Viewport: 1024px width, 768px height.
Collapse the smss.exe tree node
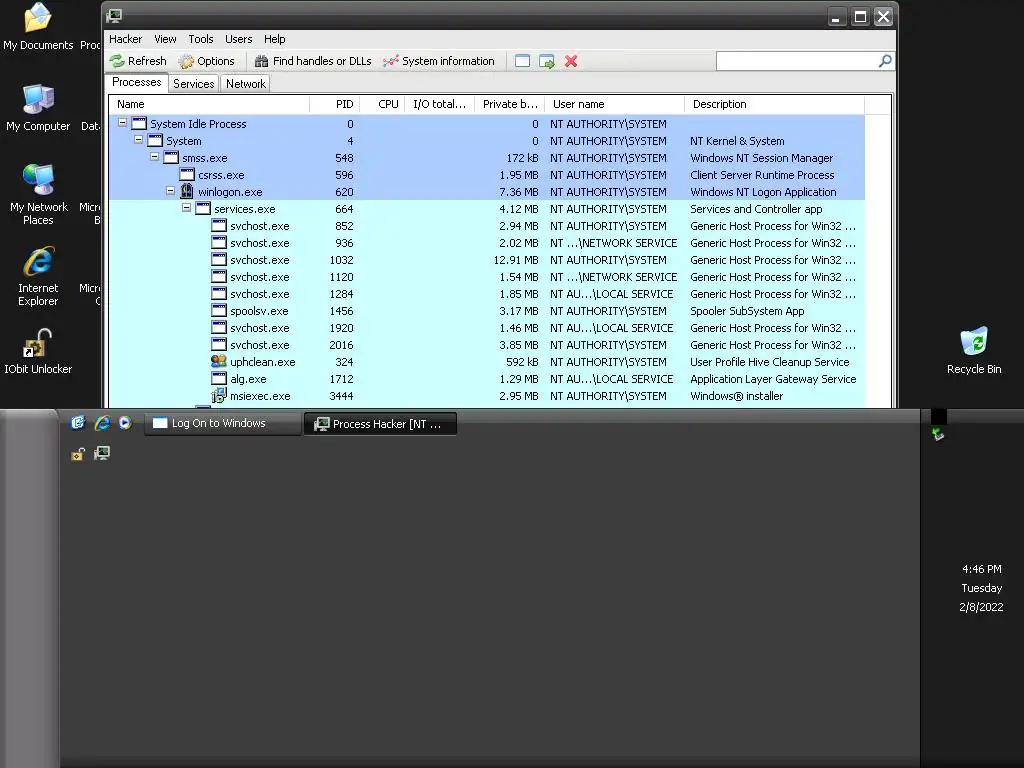click(154, 157)
